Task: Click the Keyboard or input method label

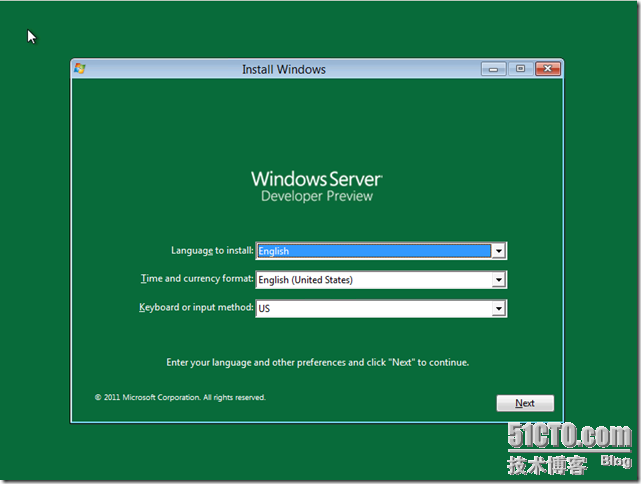Action: click(x=196, y=307)
